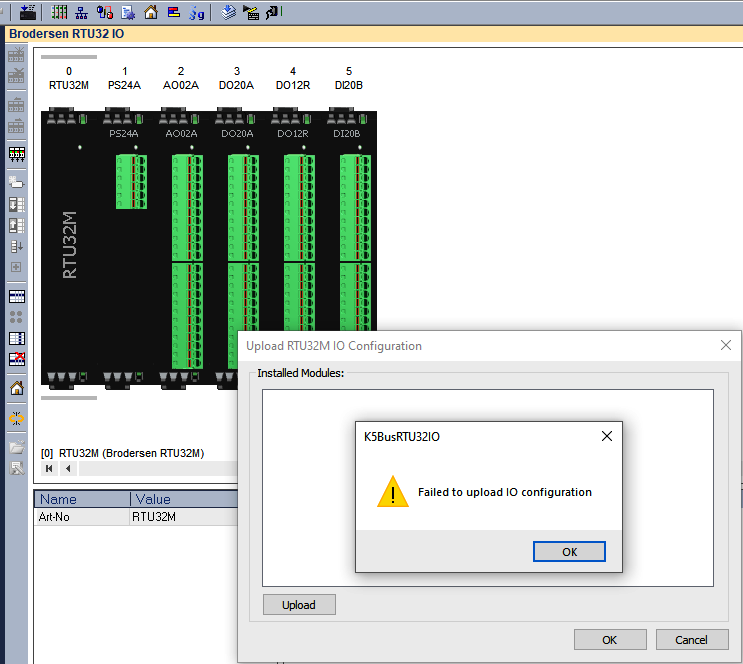Open the IO rack modules icon in top toolbar
743x664 pixels.
(59, 12)
